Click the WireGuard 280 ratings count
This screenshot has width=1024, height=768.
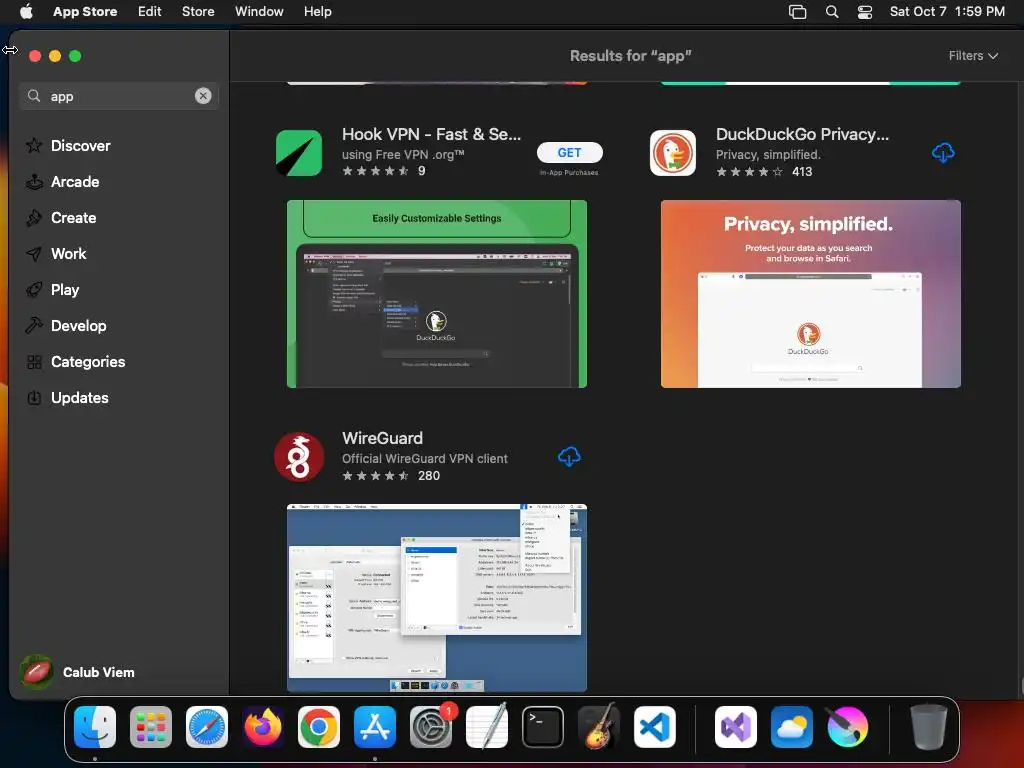428,475
